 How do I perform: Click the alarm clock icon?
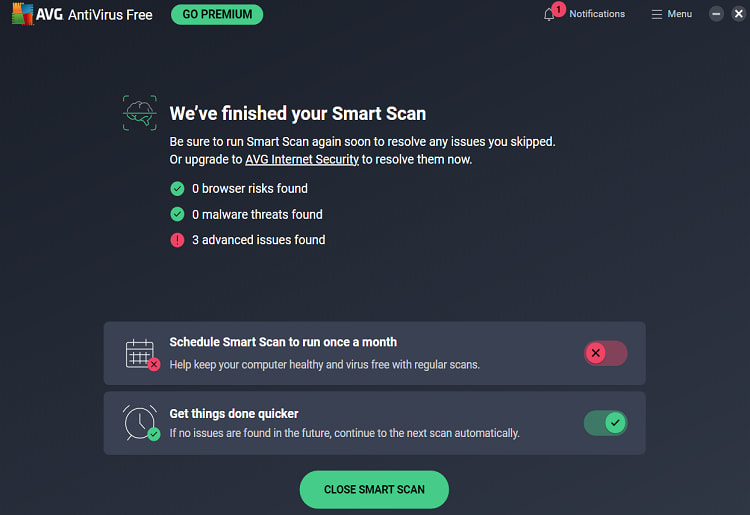(x=141, y=423)
